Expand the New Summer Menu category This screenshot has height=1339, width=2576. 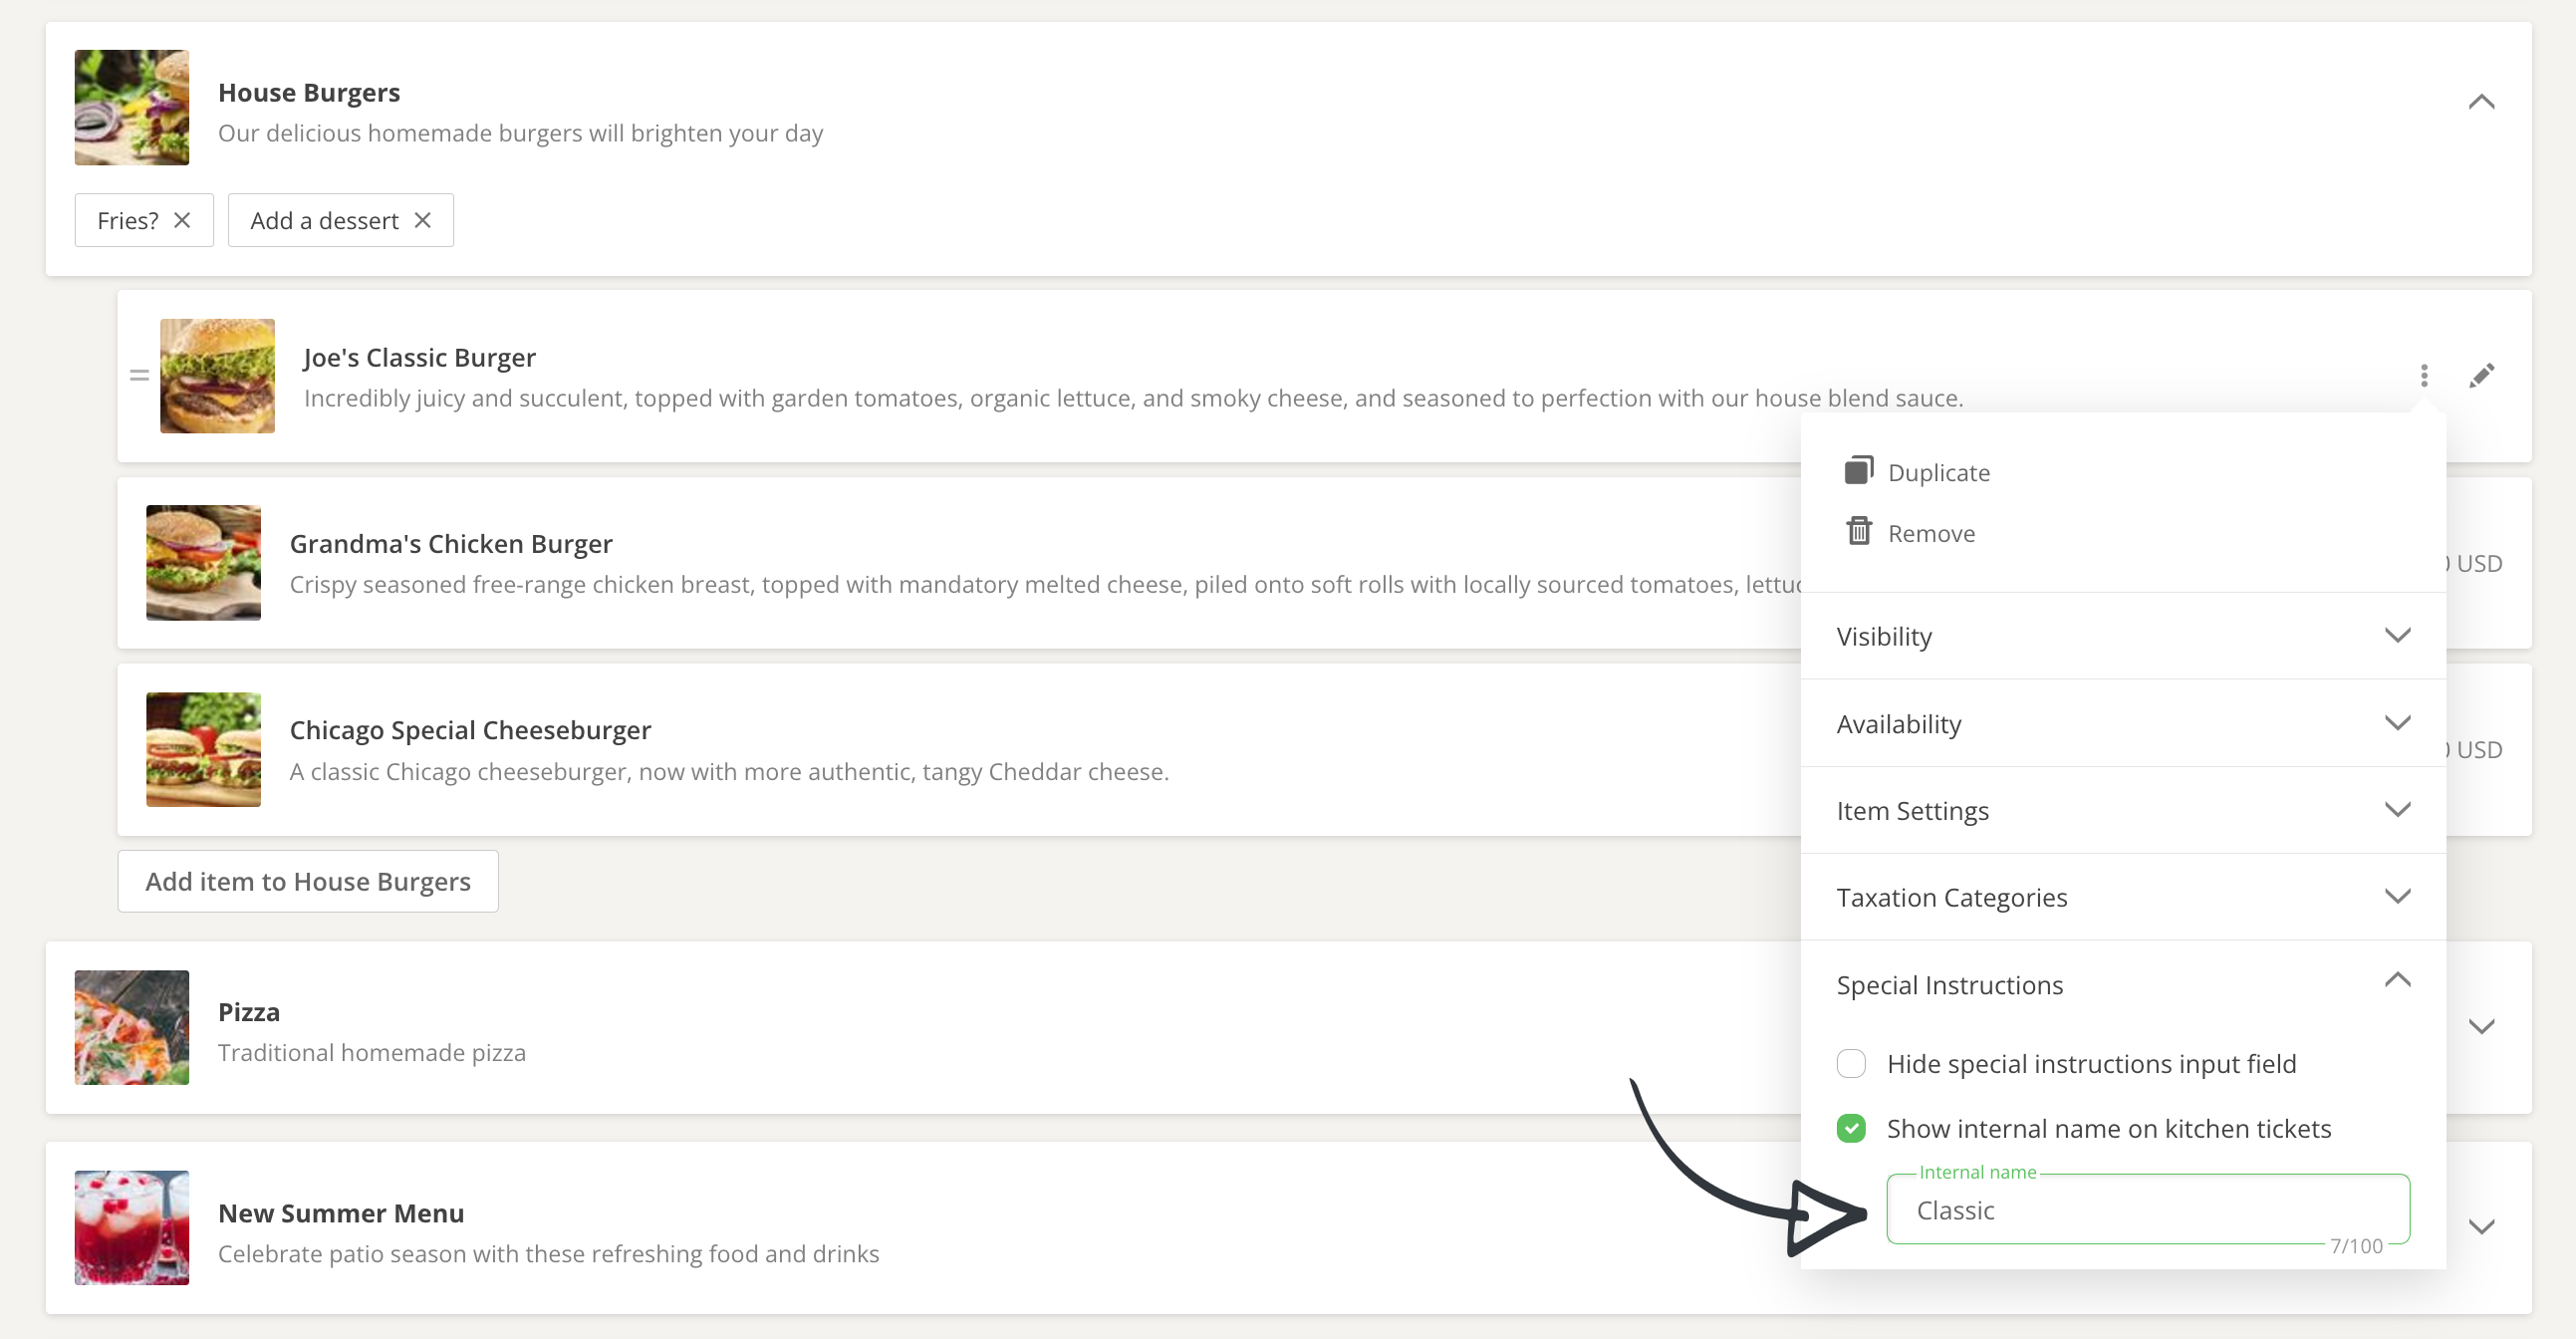[2481, 1227]
